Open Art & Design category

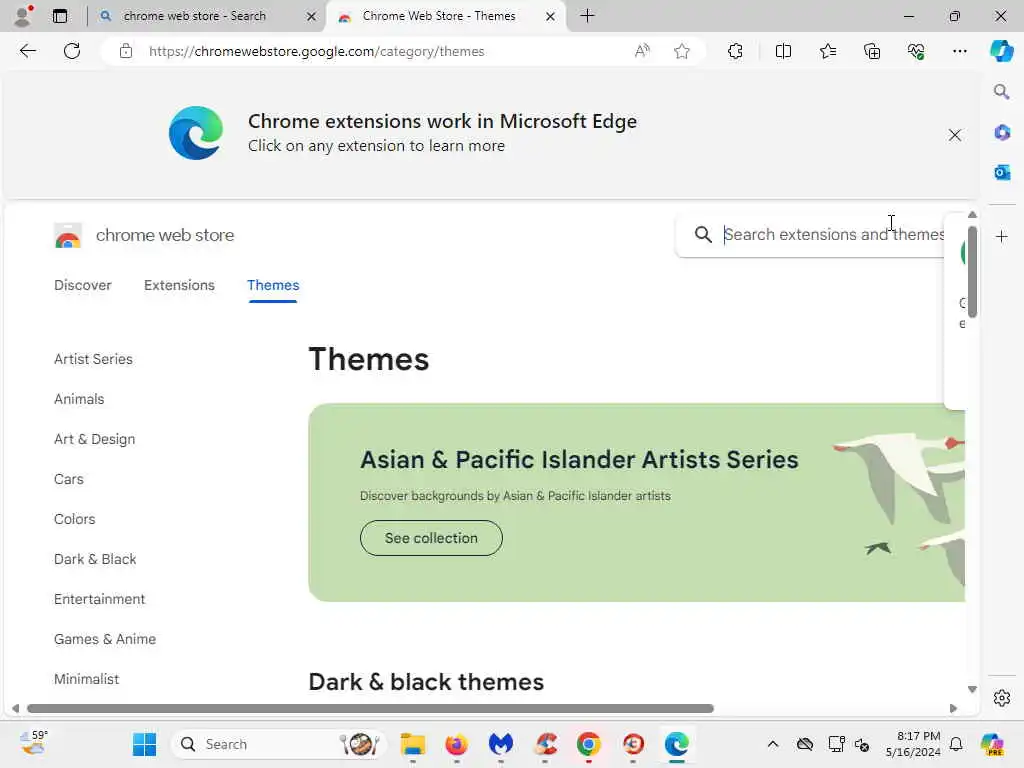tap(95, 439)
